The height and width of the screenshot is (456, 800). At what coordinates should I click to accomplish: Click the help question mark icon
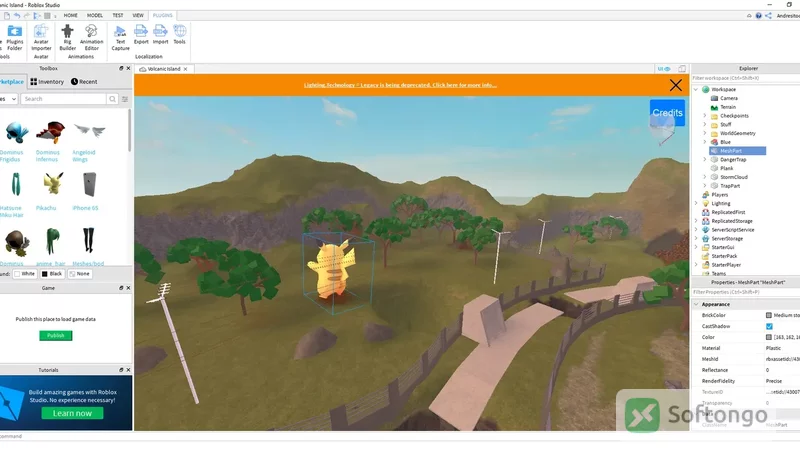[x=759, y=16]
